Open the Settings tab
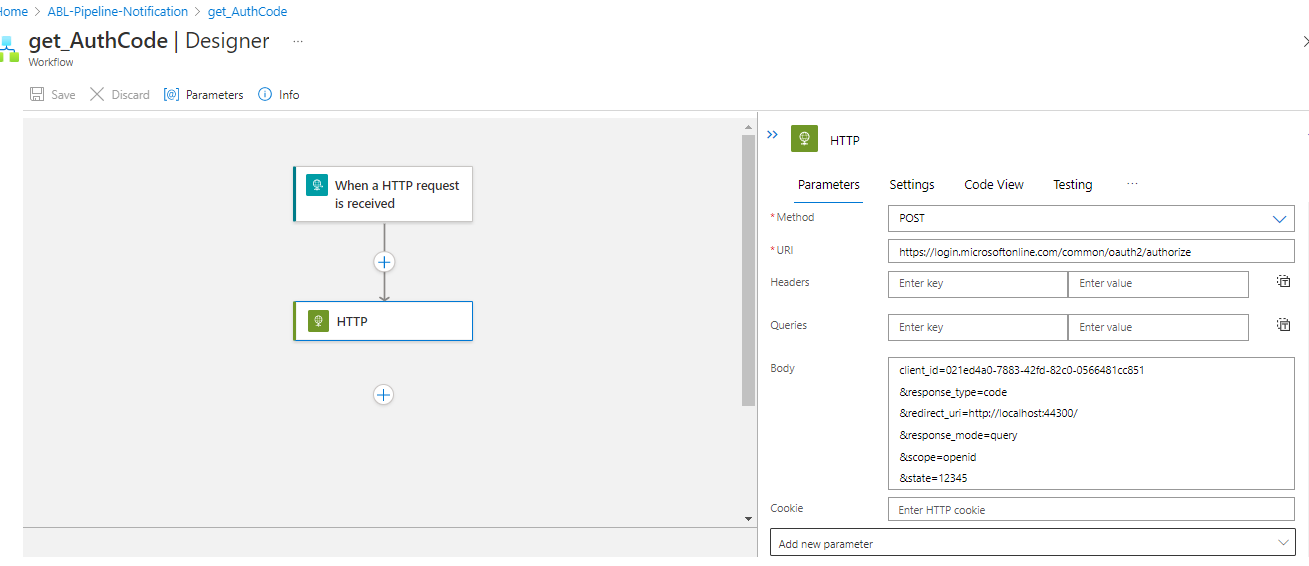Viewport: 1309px width, 566px height. tap(912, 185)
